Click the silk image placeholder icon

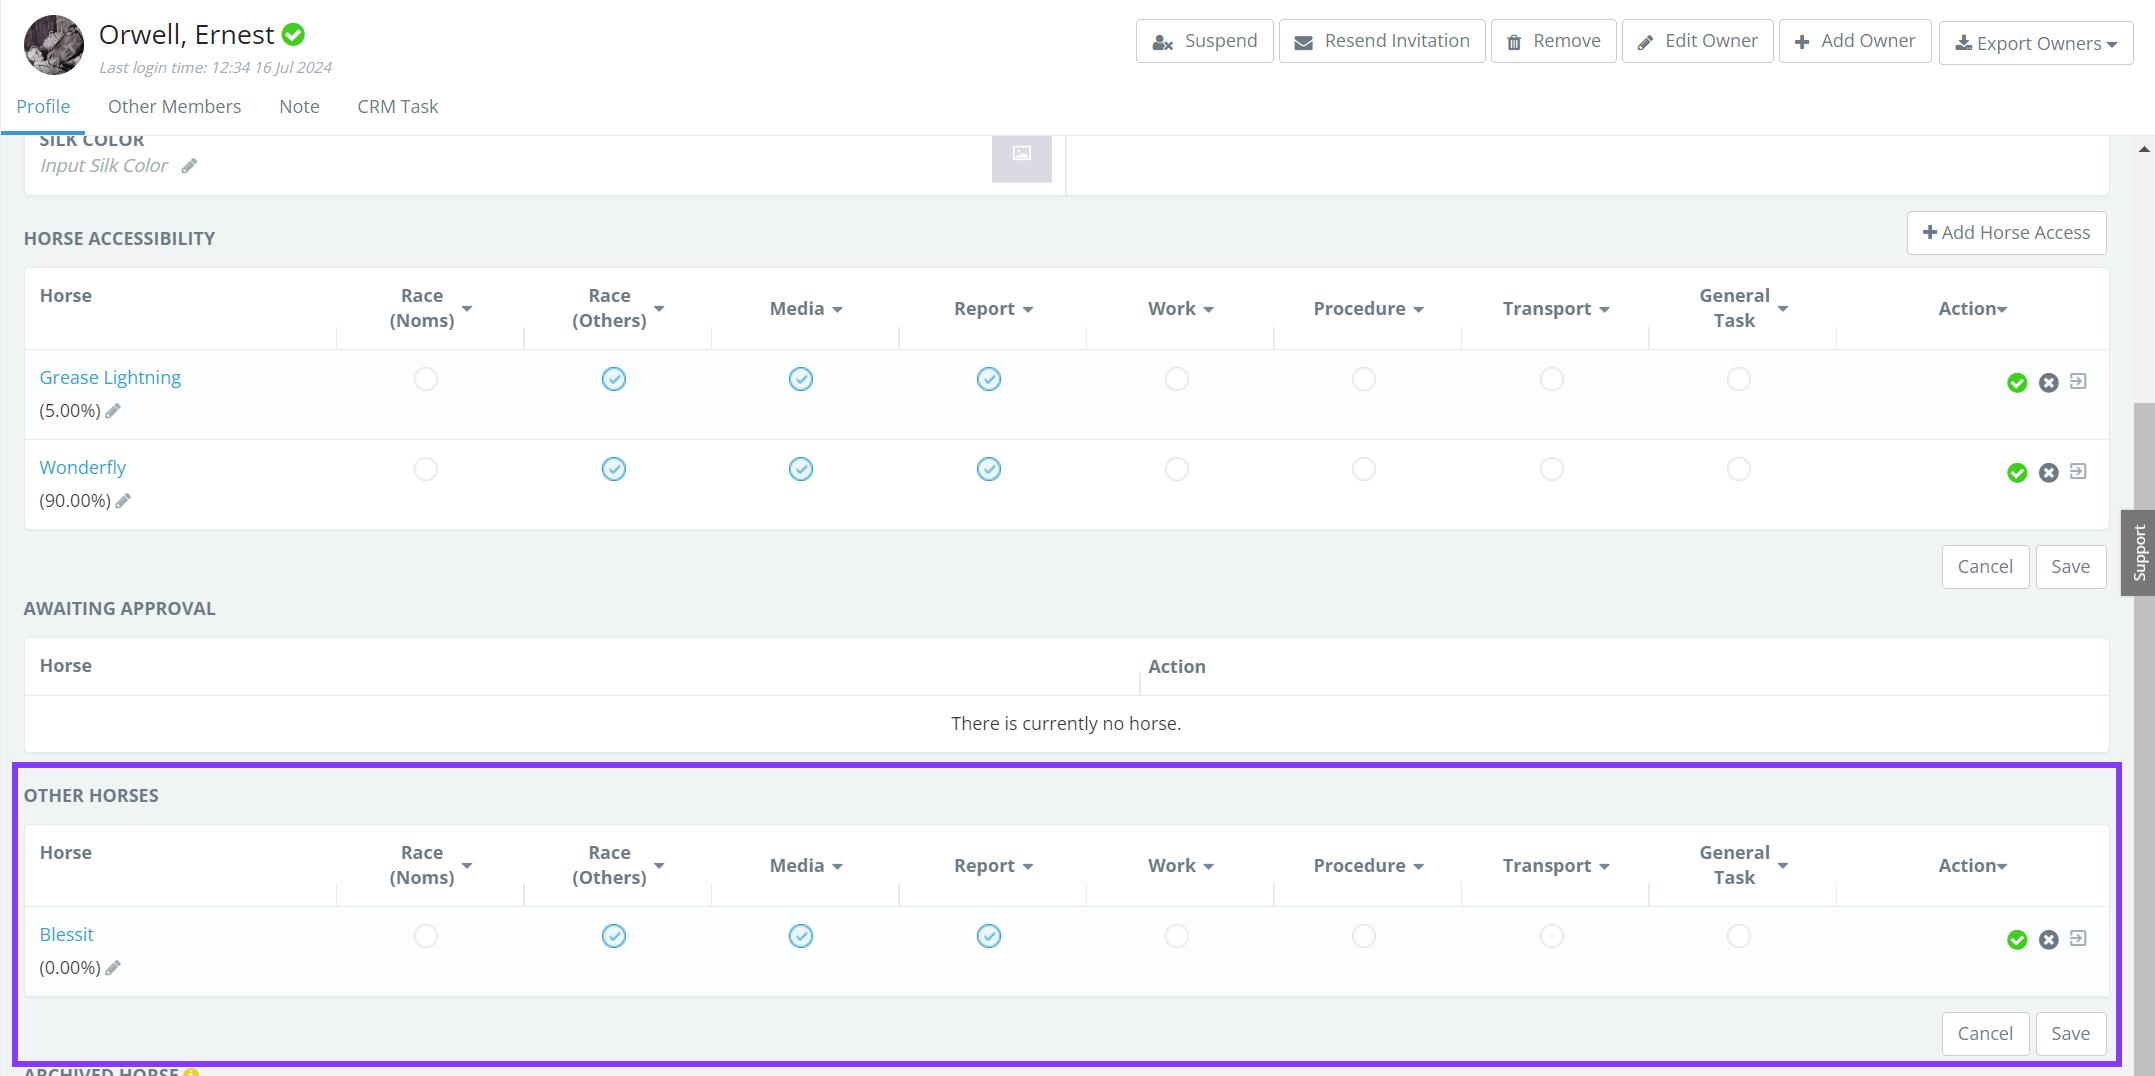point(1021,154)
